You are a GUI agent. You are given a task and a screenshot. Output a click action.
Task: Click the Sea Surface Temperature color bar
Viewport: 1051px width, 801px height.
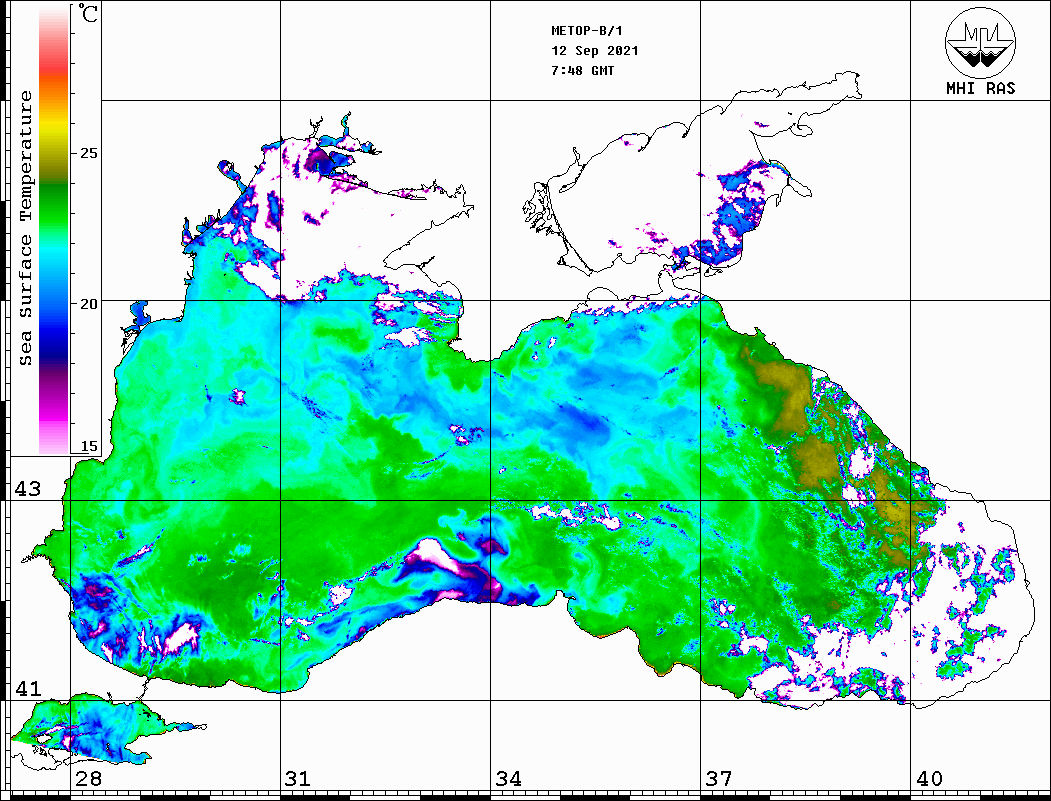pos(54,229)
